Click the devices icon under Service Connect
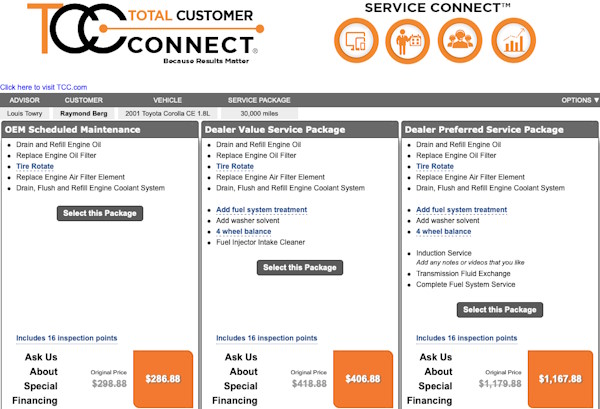 (358, 40)
